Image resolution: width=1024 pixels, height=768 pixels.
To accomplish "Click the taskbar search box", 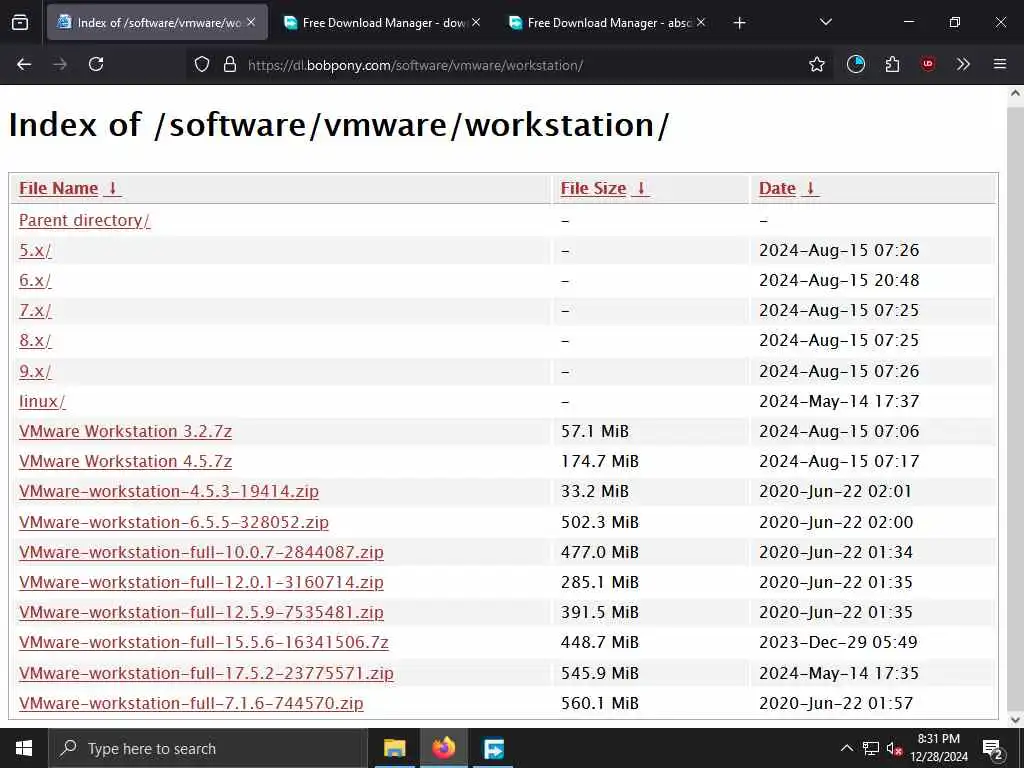I will [208, 748].
